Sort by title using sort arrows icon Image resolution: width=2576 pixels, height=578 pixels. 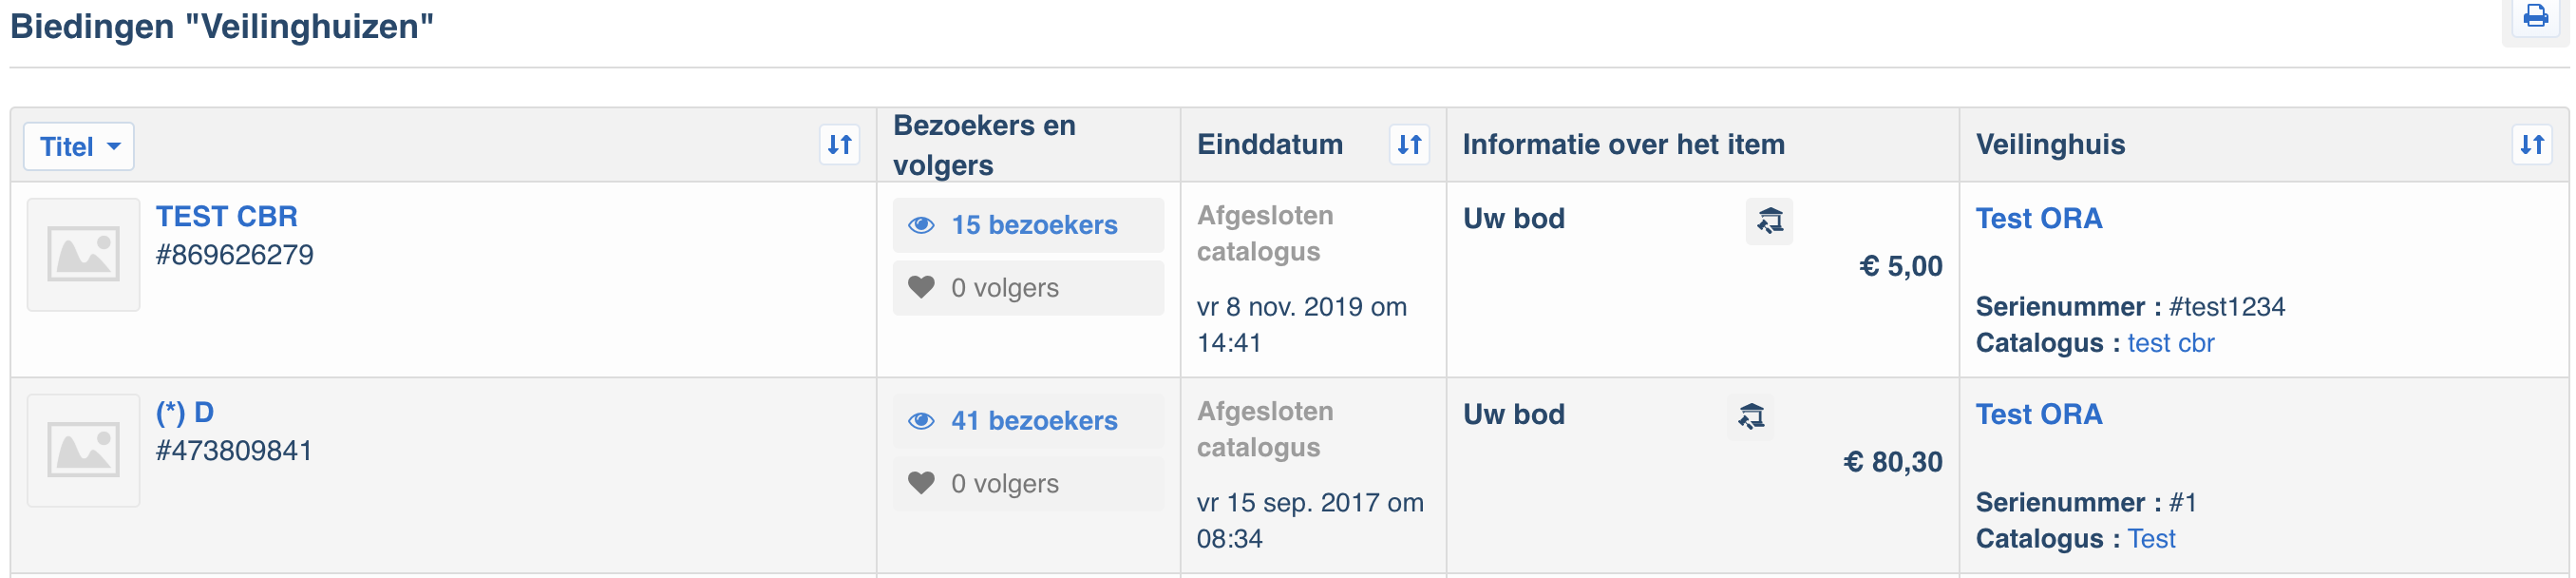pyautogui.click(x=840, y=145)
